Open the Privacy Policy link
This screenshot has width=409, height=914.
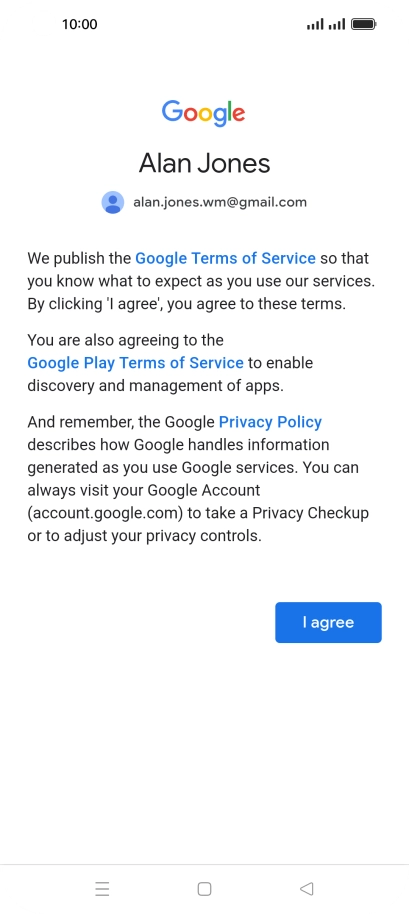[x=270, y=422]
